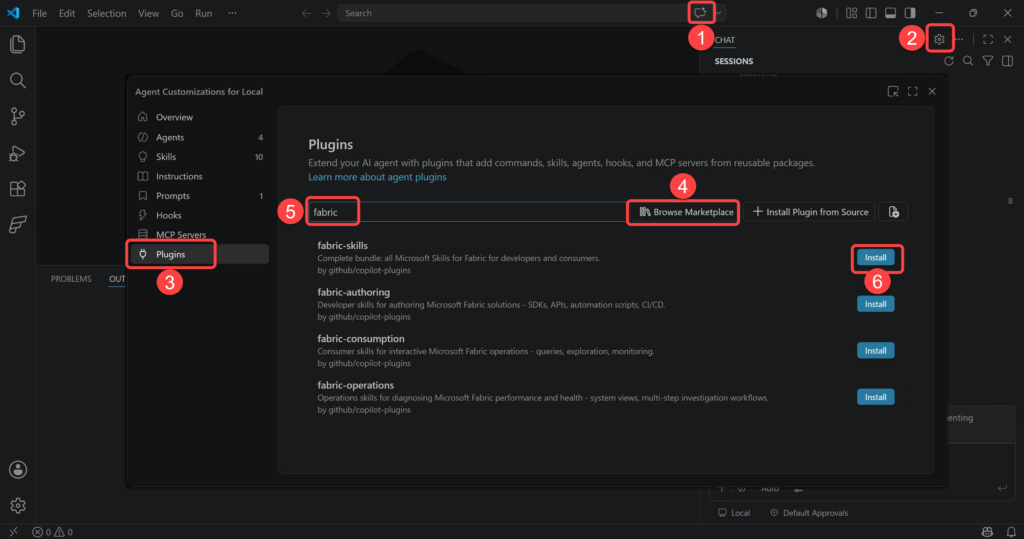Screen dimensions: 1024x539
Task: Open the Go menu
Action: (177, 13)
